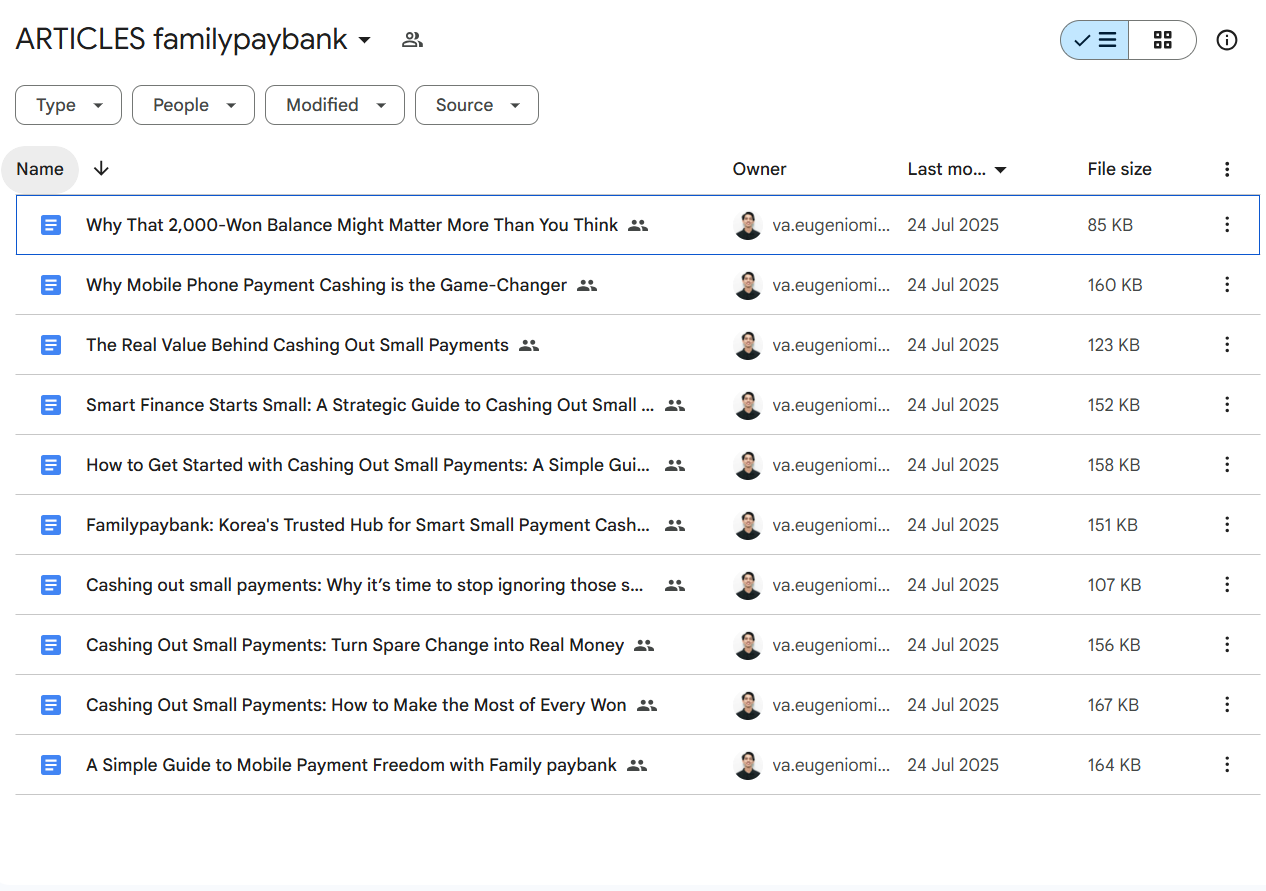The width and height of the screenshot is (1266, 891).
Task: Open more actions for 'A Simple Guide to Mobile'
Action: point(1227,765)
